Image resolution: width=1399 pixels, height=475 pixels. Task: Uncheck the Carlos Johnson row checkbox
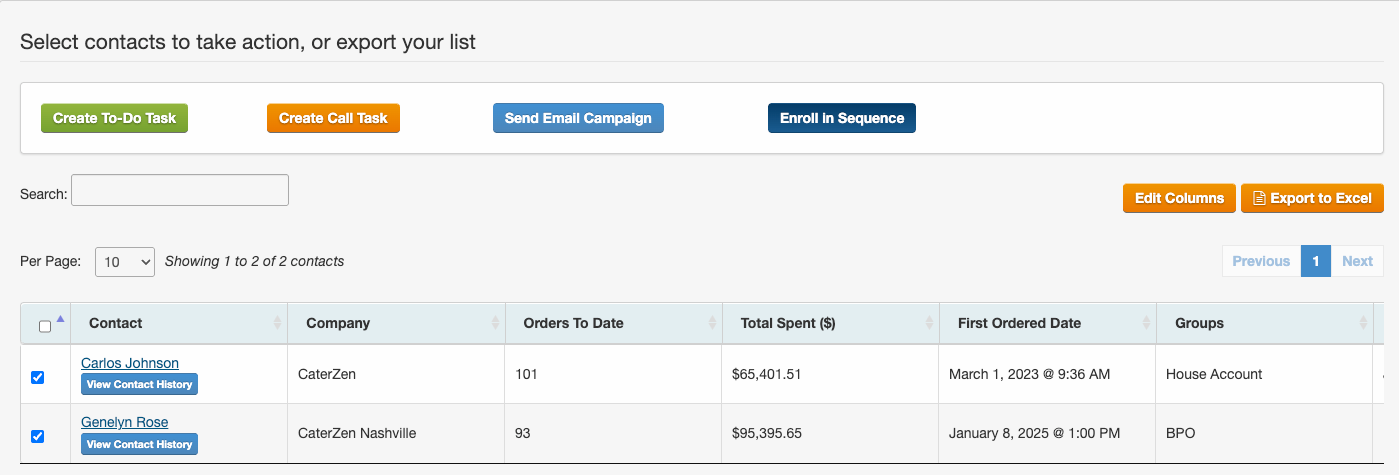37,377
